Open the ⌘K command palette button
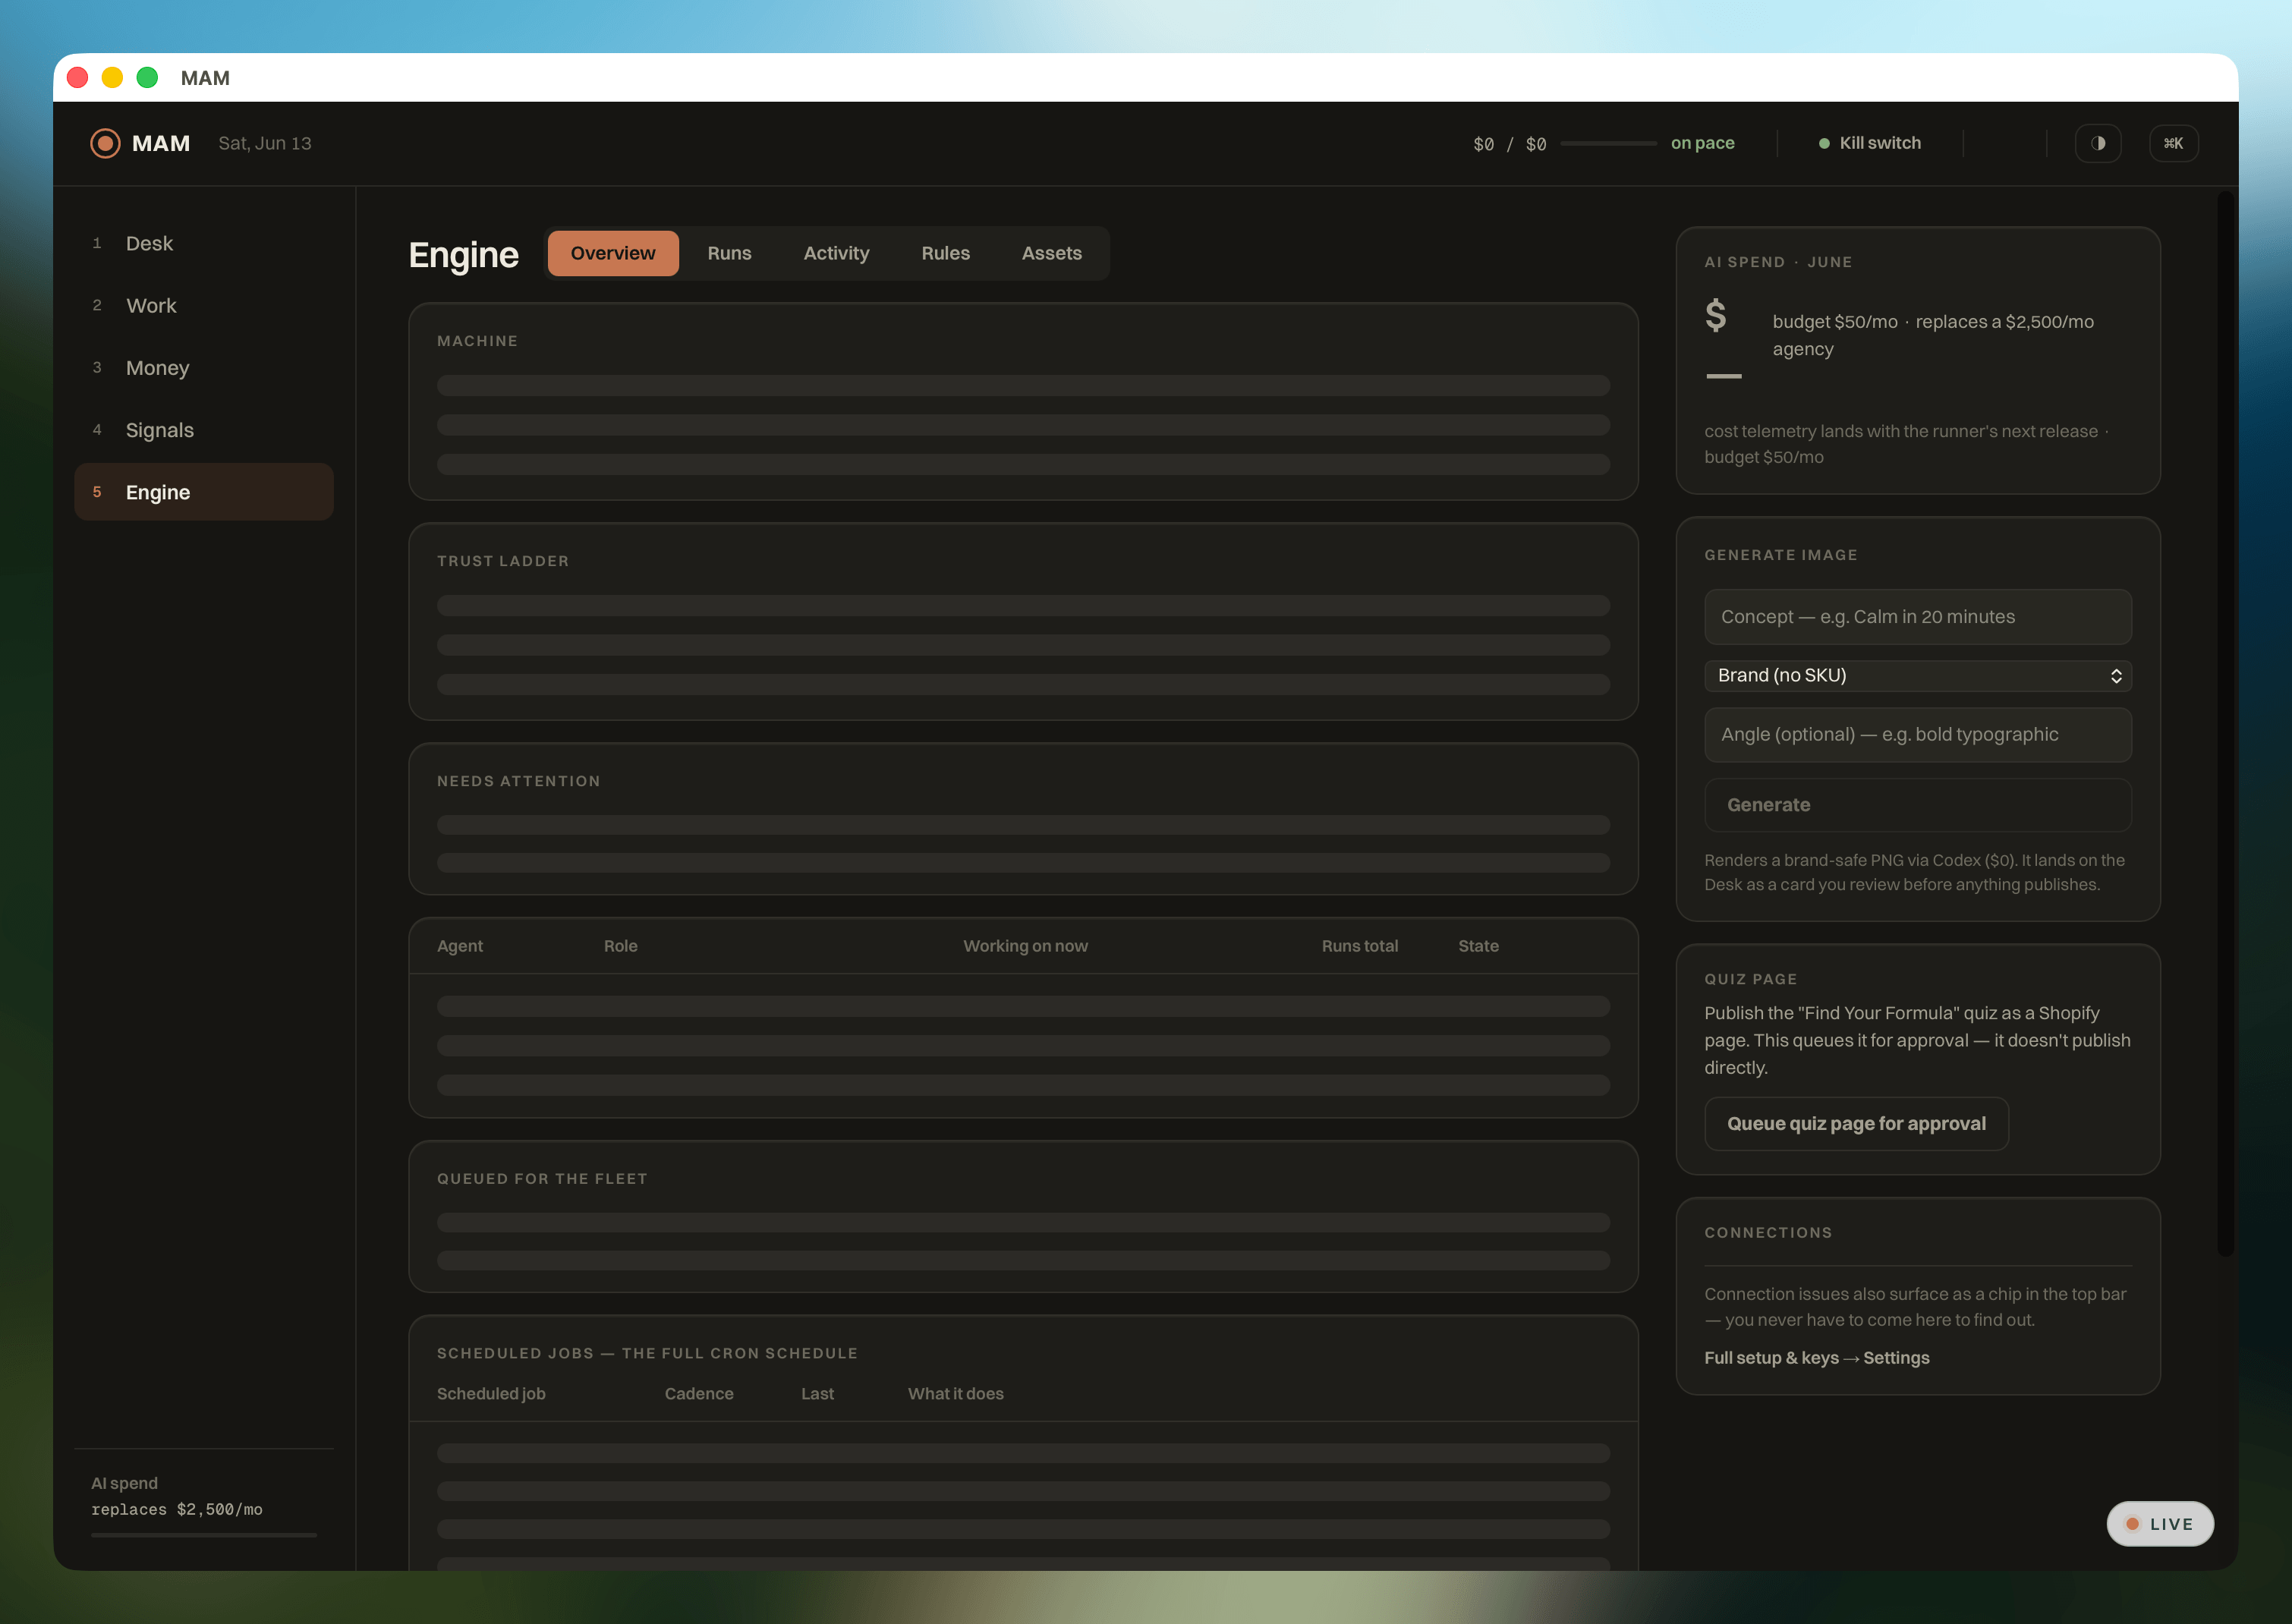The height and width of the screenshot is (1624, 2292). 2173,143
